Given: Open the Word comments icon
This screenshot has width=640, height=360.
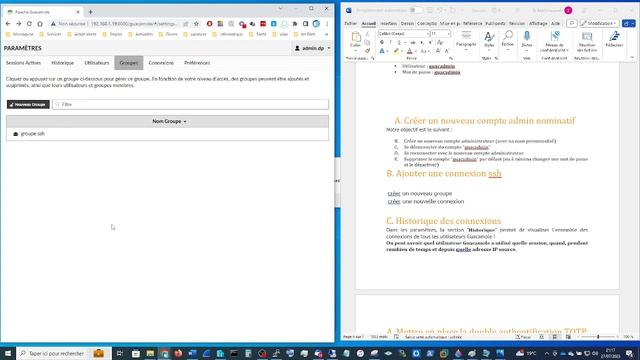Looking at the screenshot, I should (x=572, y=24).
